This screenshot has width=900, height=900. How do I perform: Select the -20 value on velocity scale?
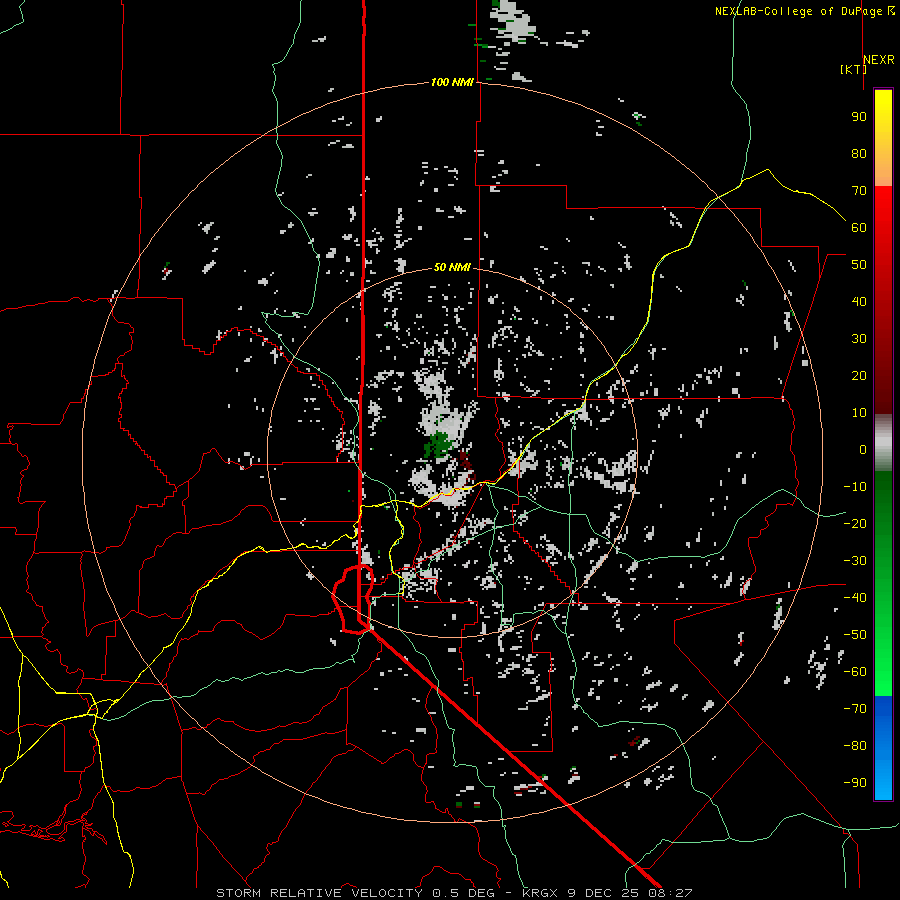pyautogui.click(x=855, y=524)
